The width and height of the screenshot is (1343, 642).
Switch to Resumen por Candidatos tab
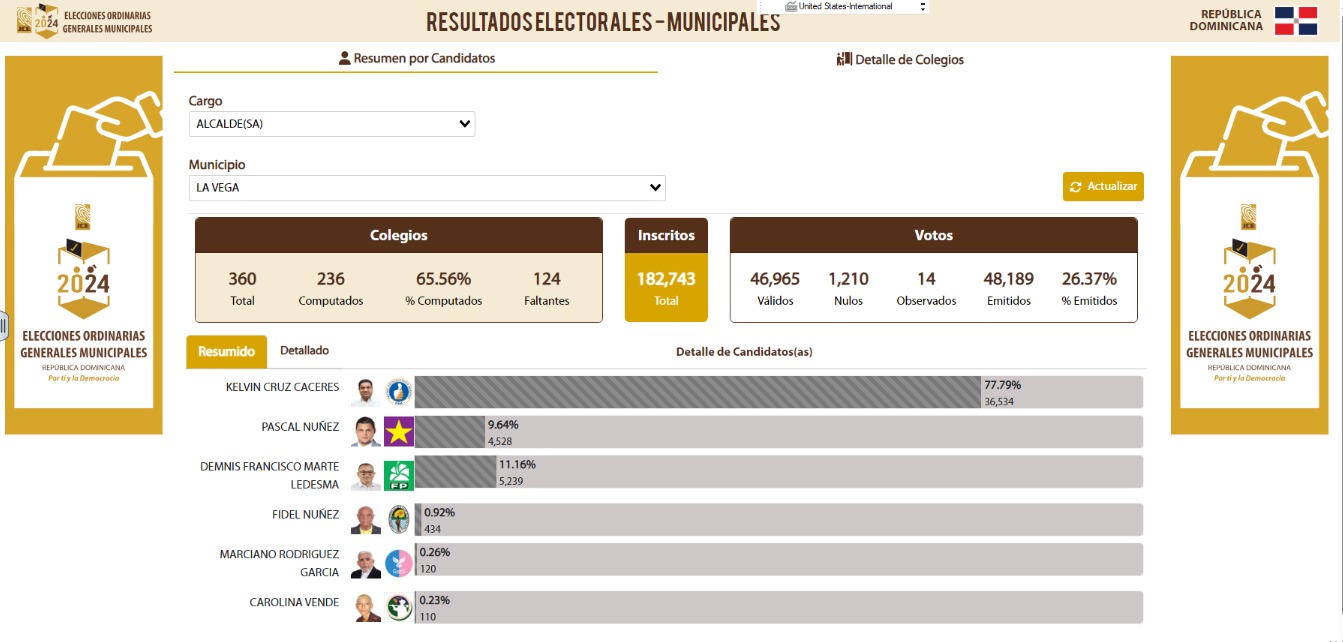point(416,58)
